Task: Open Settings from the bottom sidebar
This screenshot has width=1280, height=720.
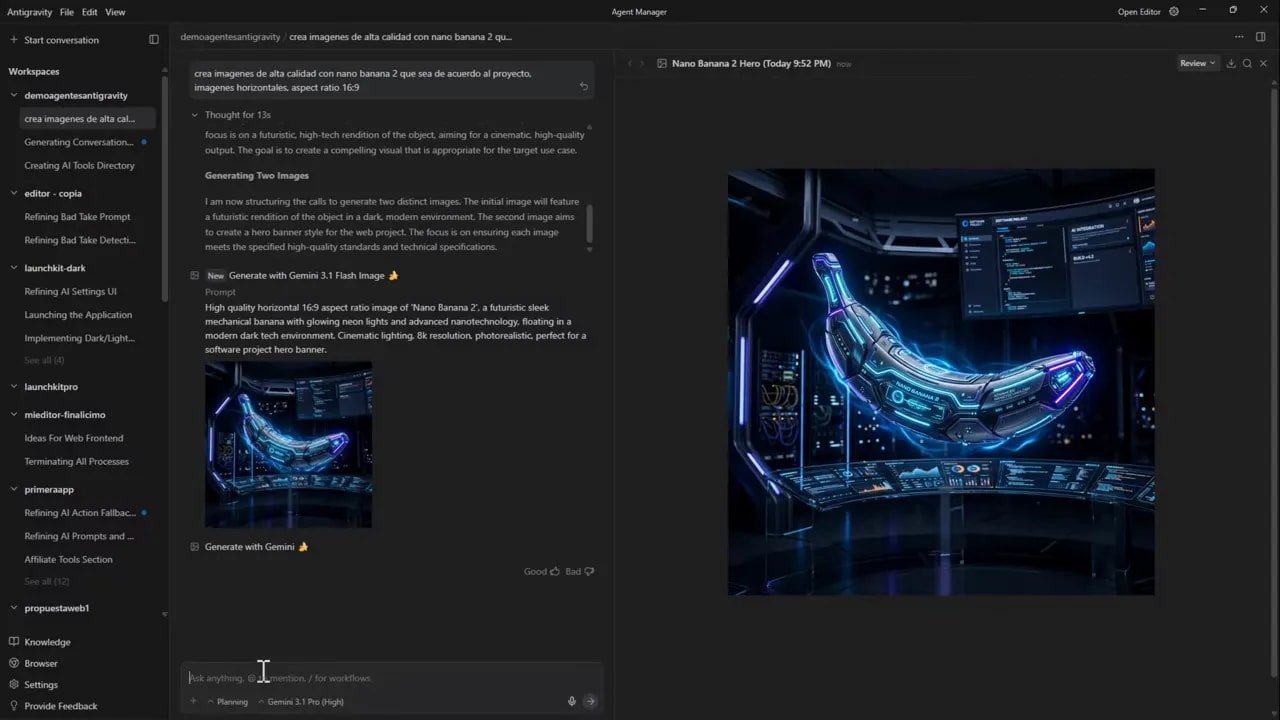Action: point(41,684)
